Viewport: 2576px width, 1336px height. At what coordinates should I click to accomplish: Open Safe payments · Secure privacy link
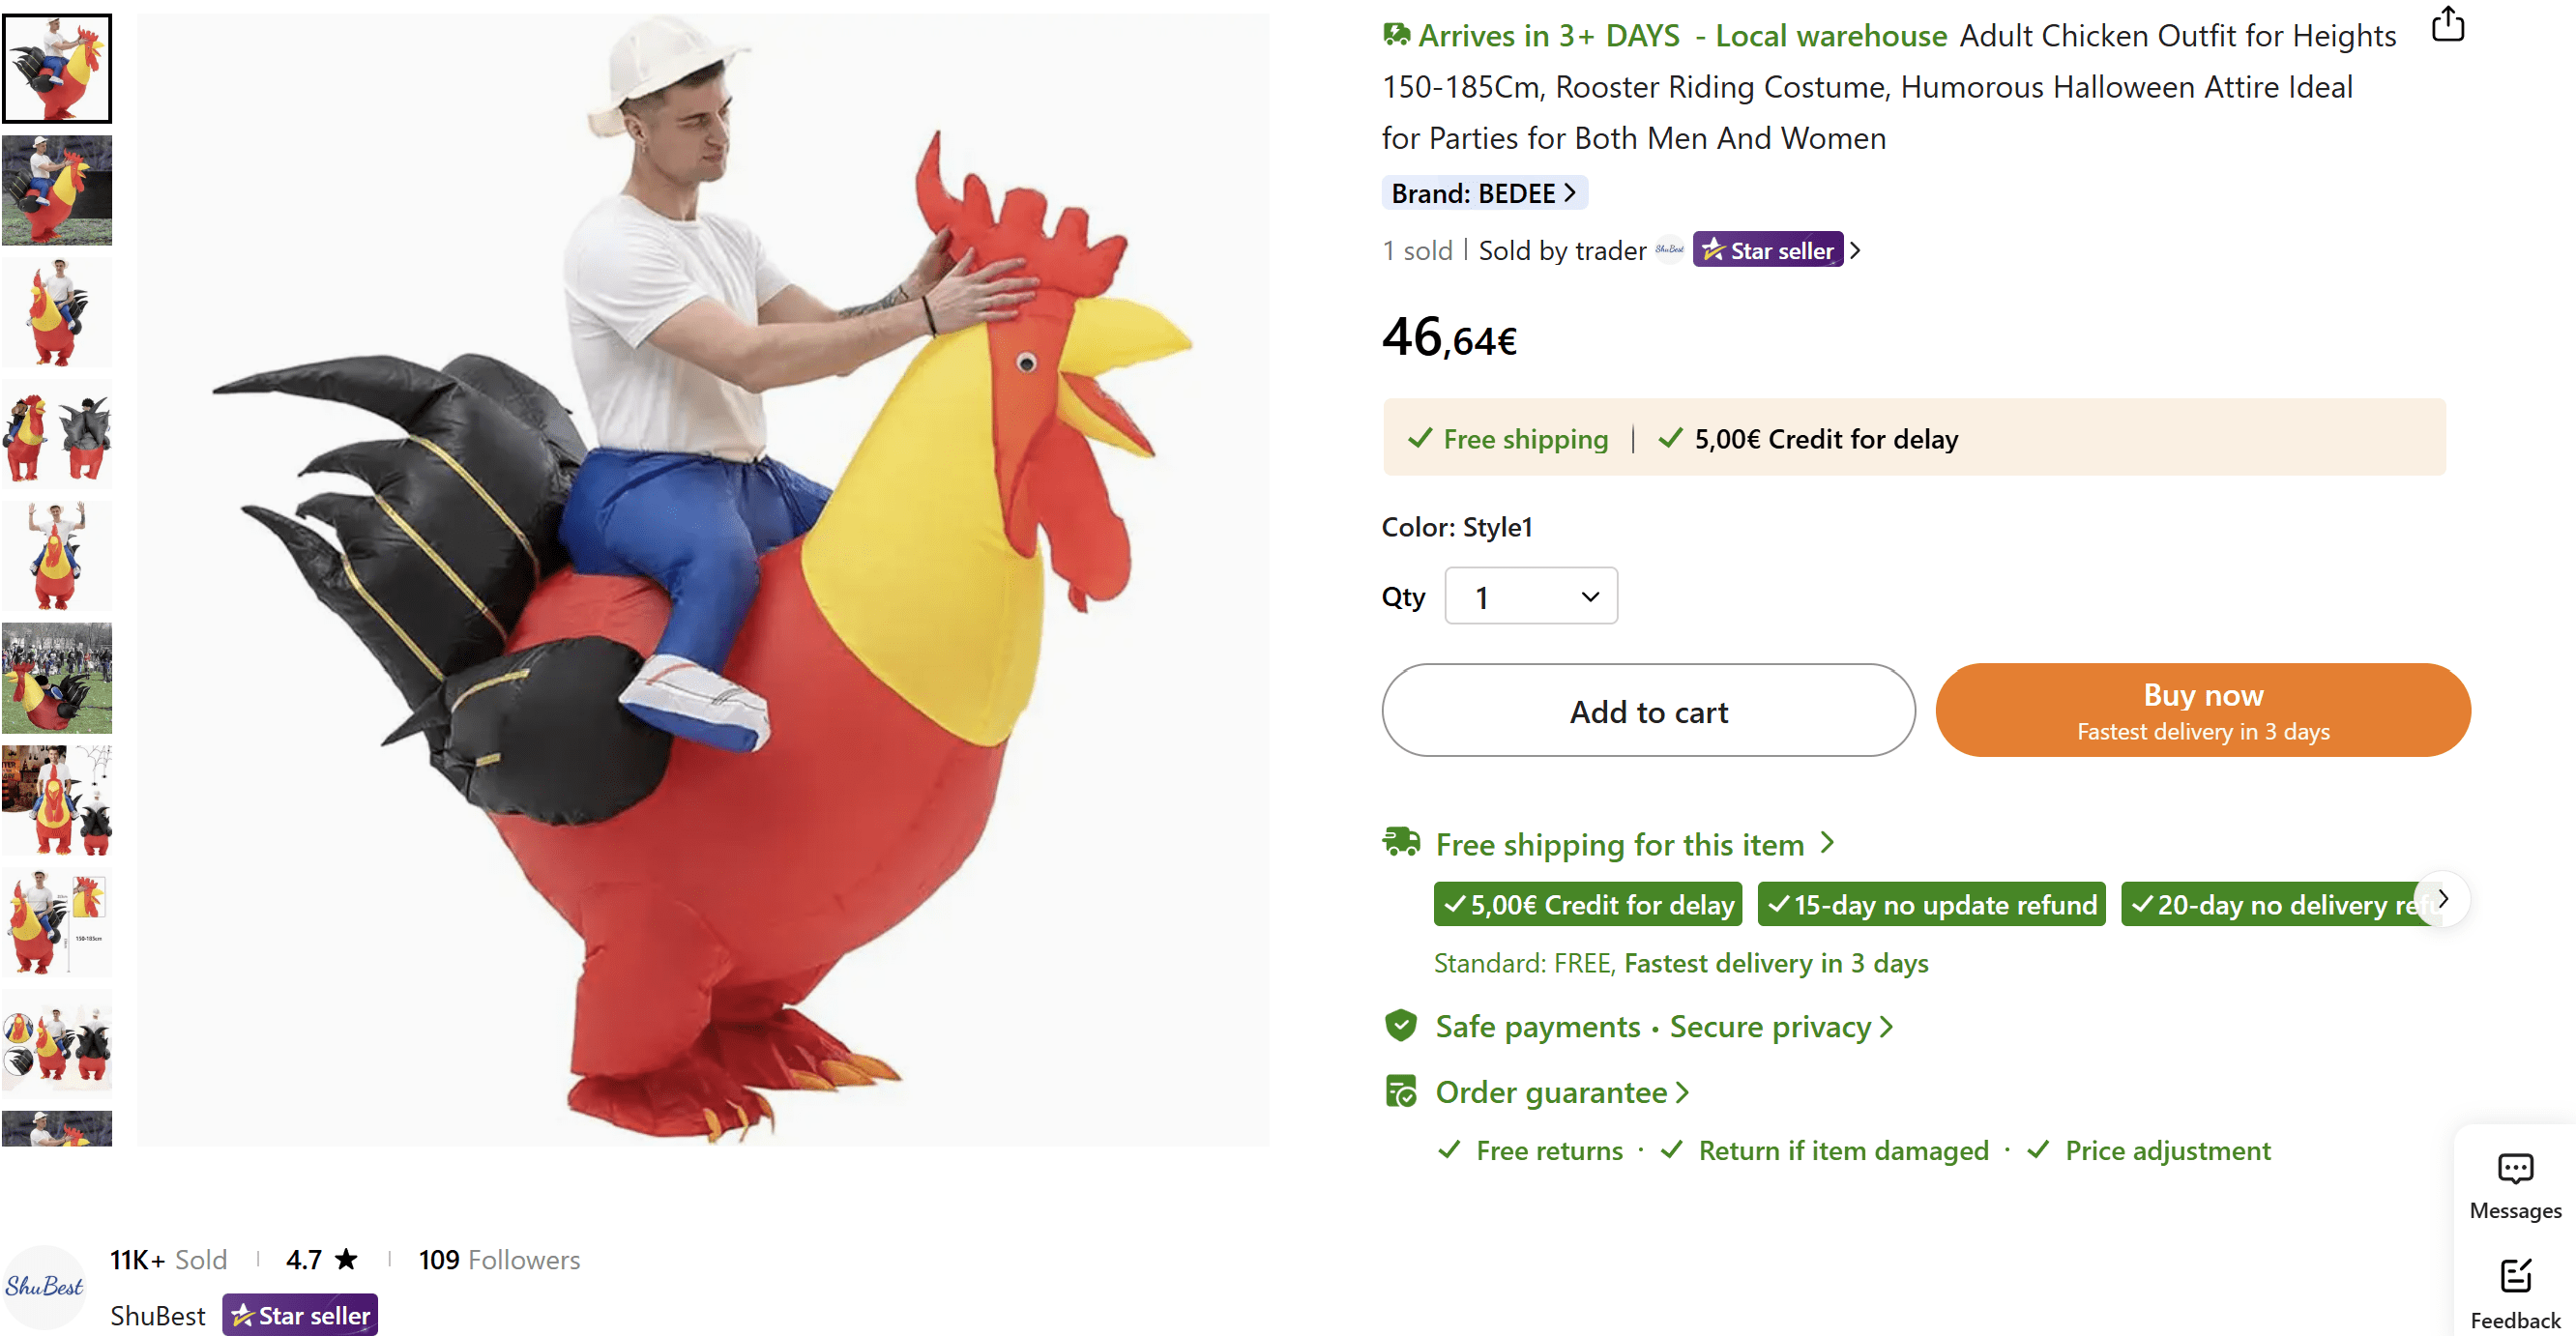[1663, 1027]
